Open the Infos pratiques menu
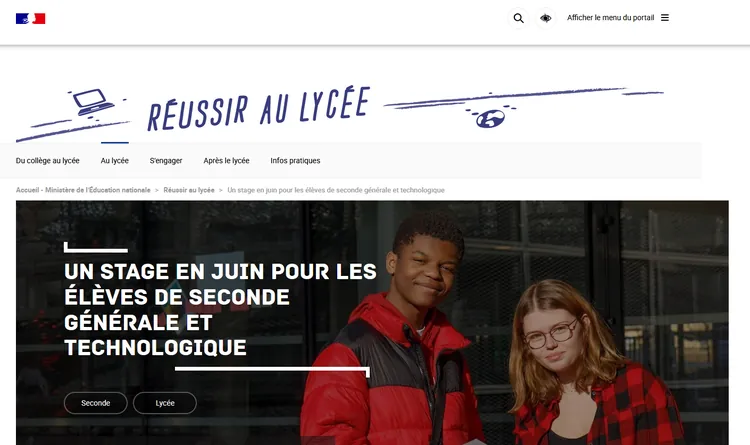 (x=295, y=161)
